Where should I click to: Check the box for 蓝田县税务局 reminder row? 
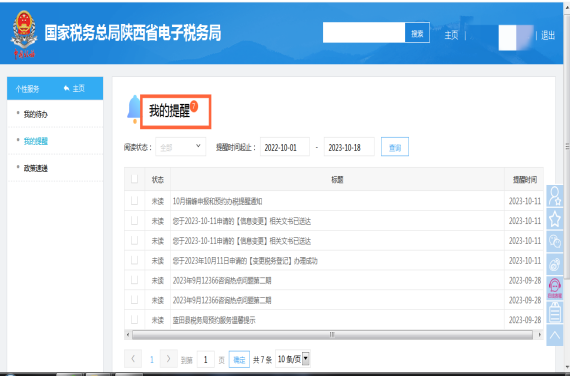[135, 320]
